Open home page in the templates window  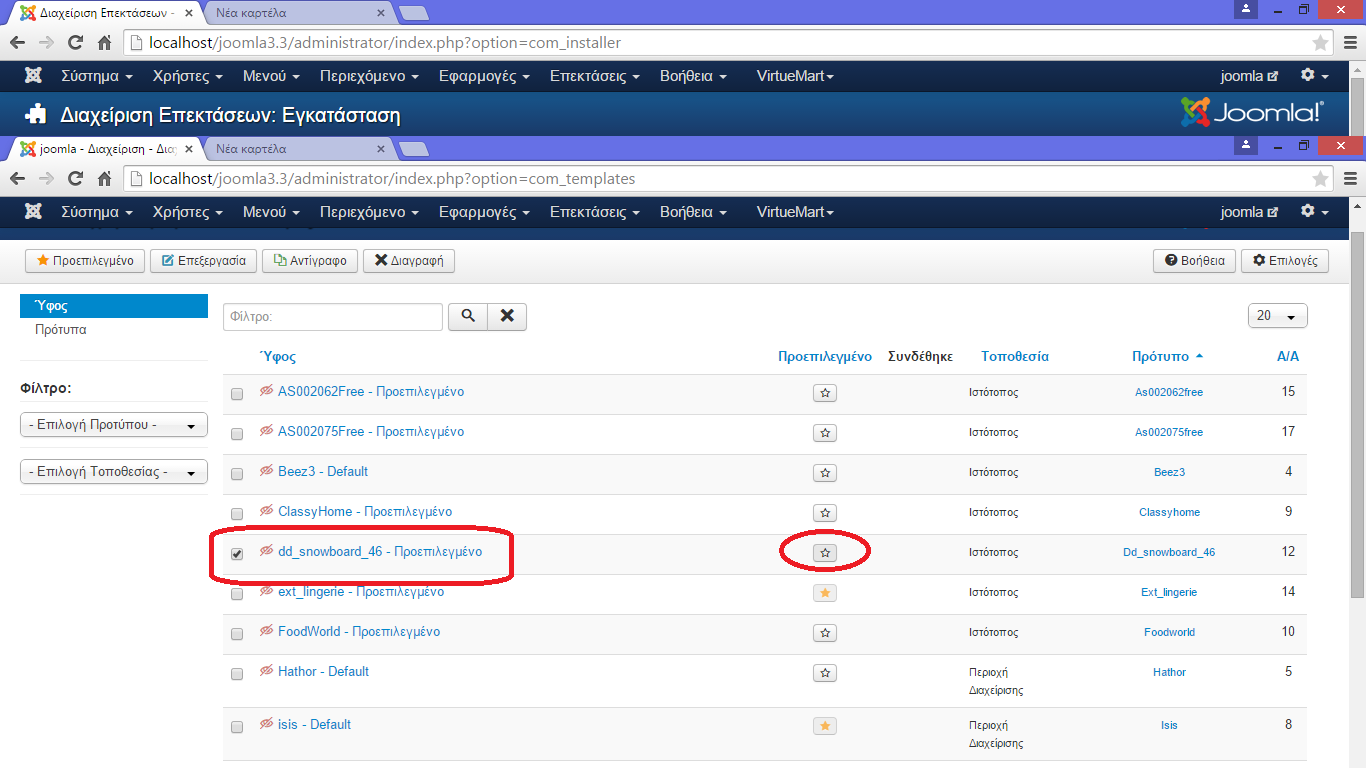[x=104, y=179]
